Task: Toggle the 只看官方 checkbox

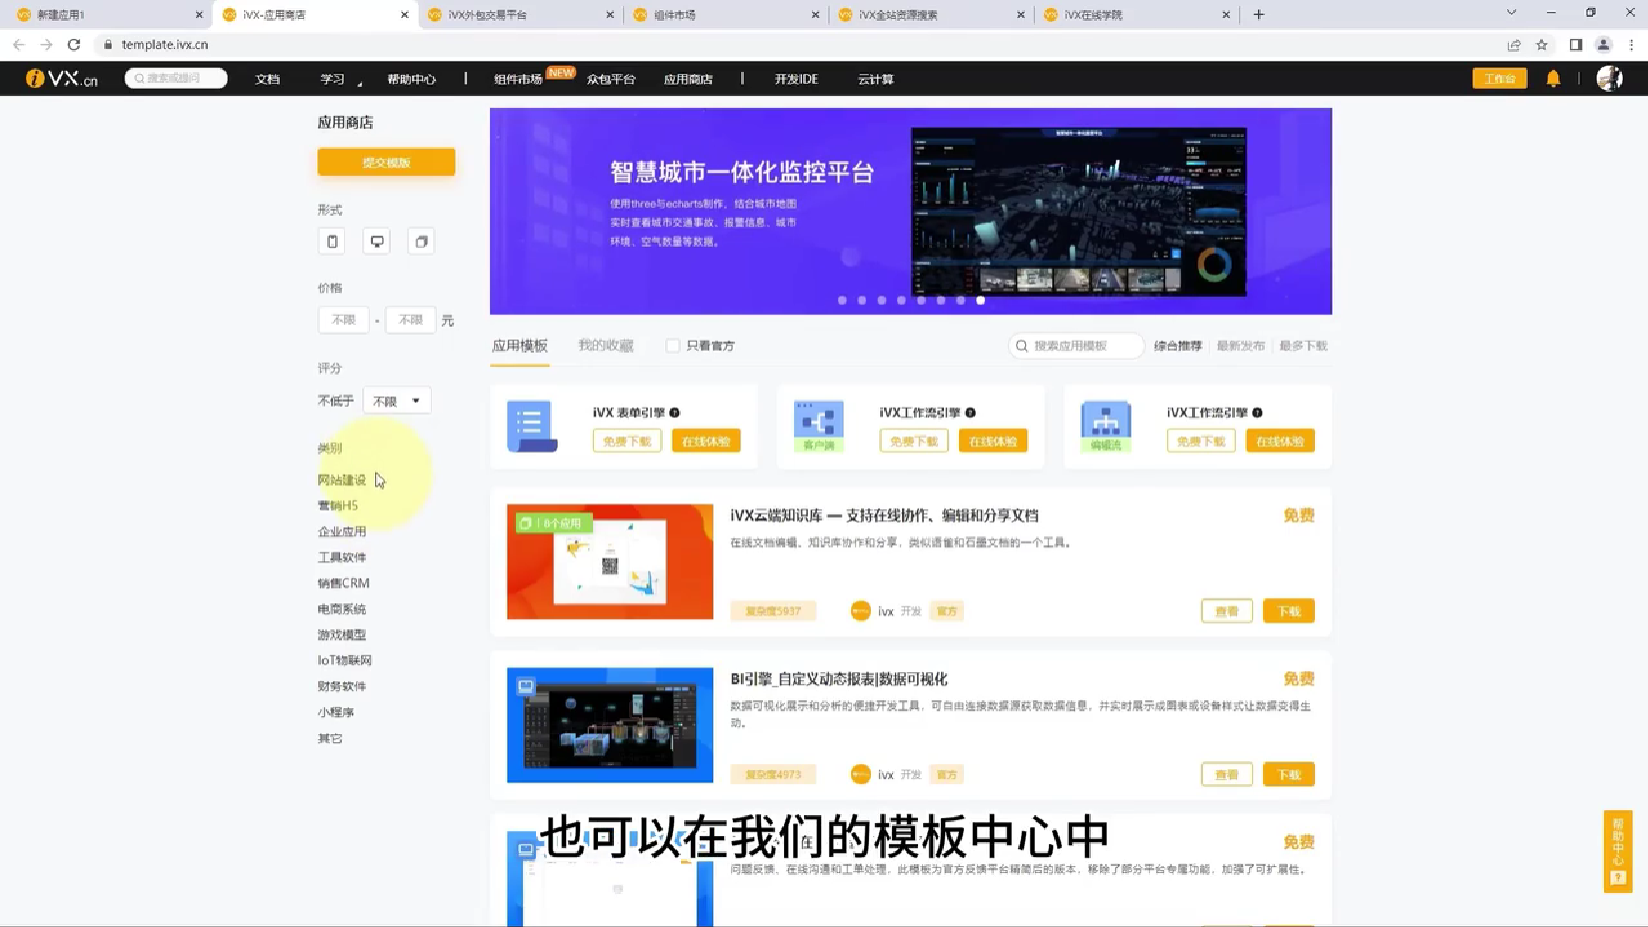Action: point(673,346)
